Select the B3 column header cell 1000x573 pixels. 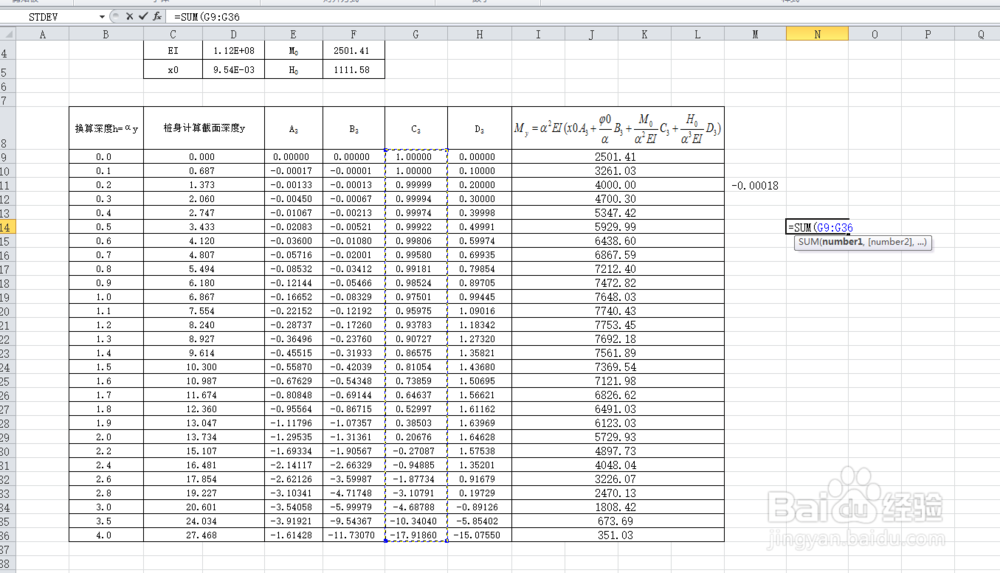[x=353, y=128]
